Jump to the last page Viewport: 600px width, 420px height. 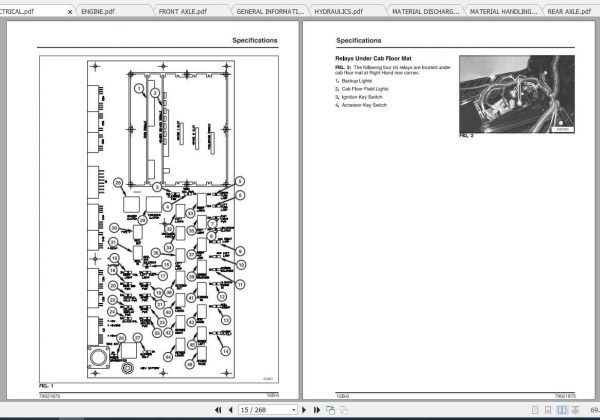click(317, 410)
